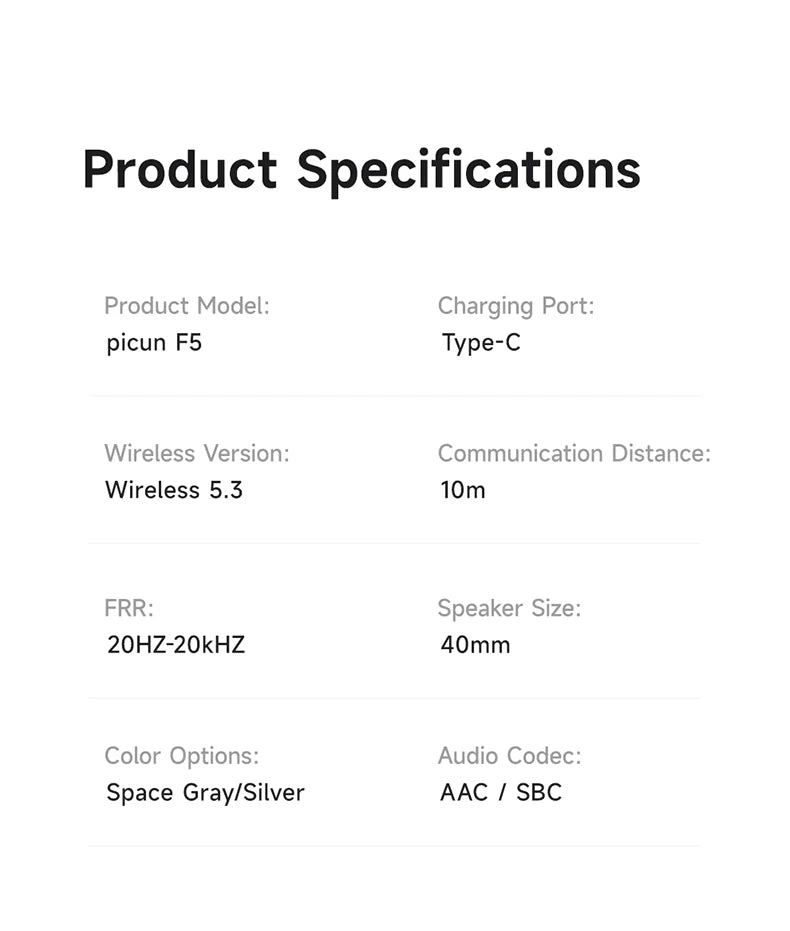This screenshot has height=931, width=790.
Task: Click the word Specifications in the heading
Action: pyautogui.click(x=468, y=170)
